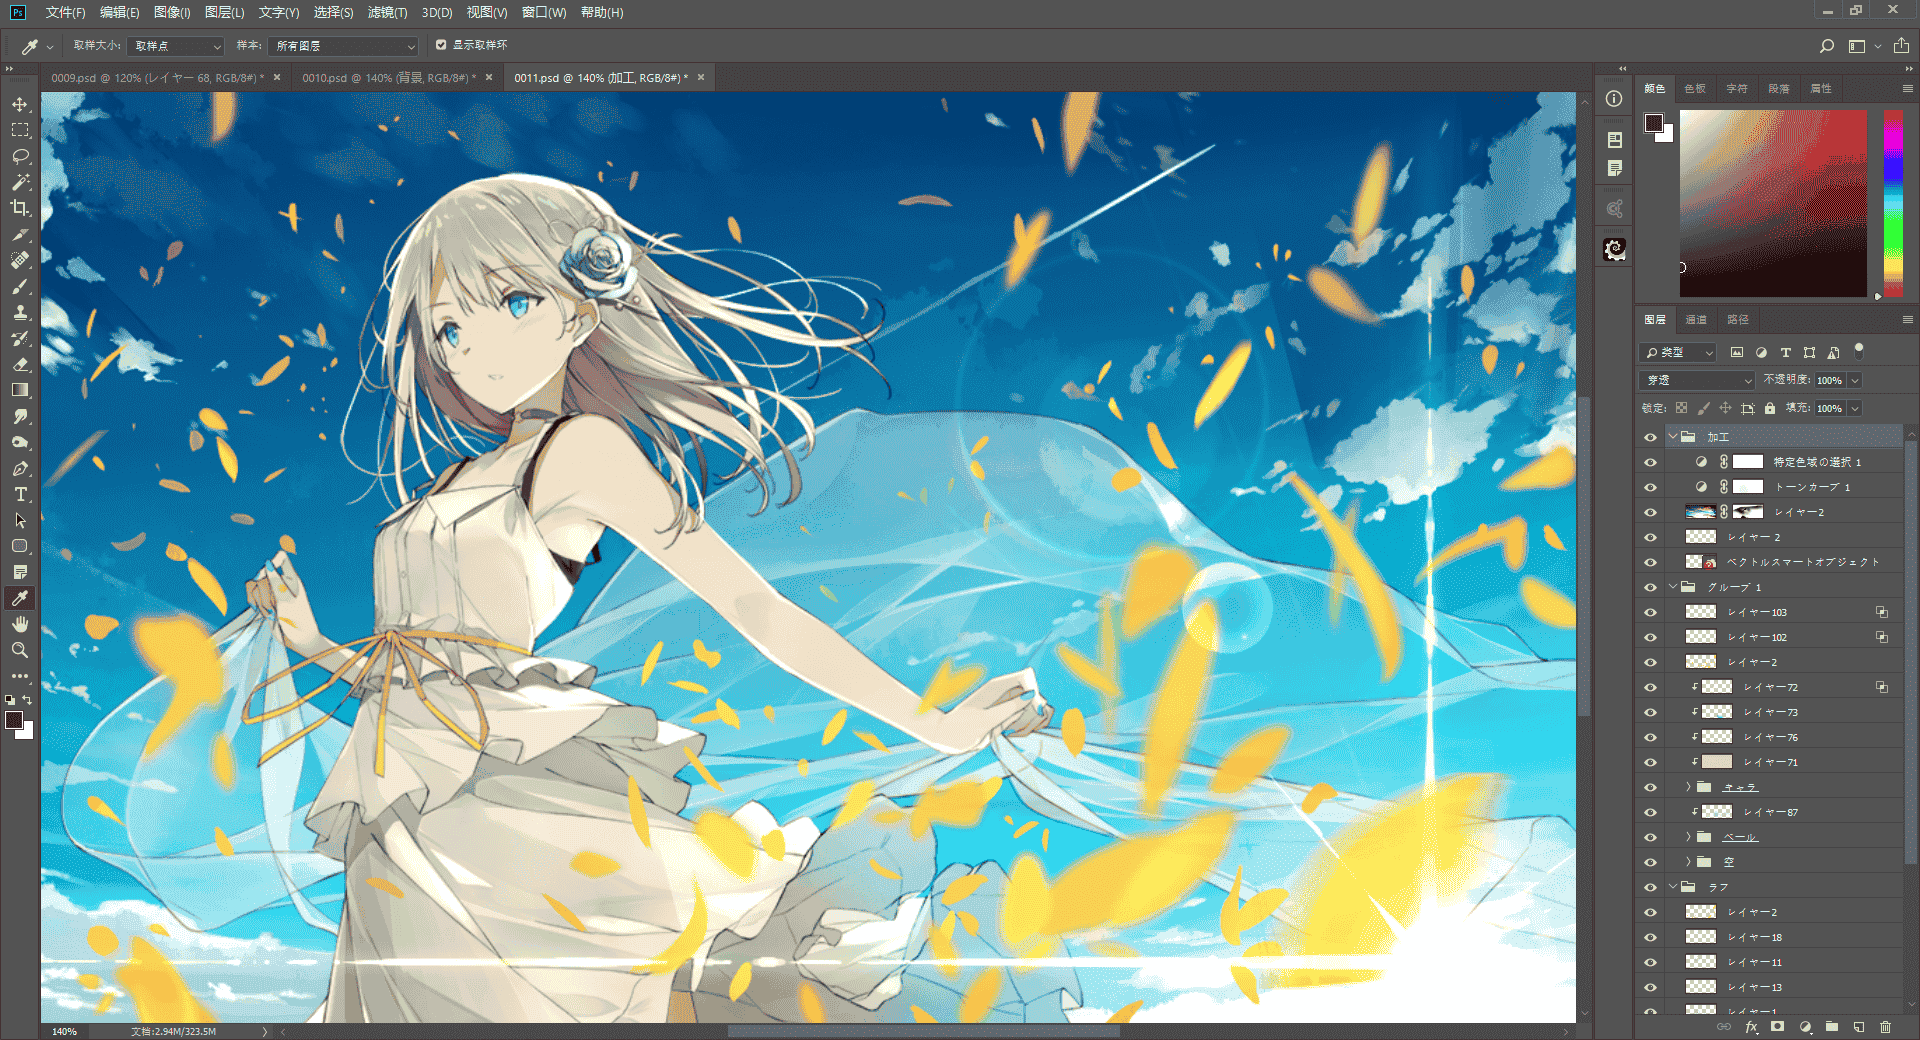Select the Magic Wand tool
The image size is (1920, 1040).
pyautogui.click(x=20, y=182)
